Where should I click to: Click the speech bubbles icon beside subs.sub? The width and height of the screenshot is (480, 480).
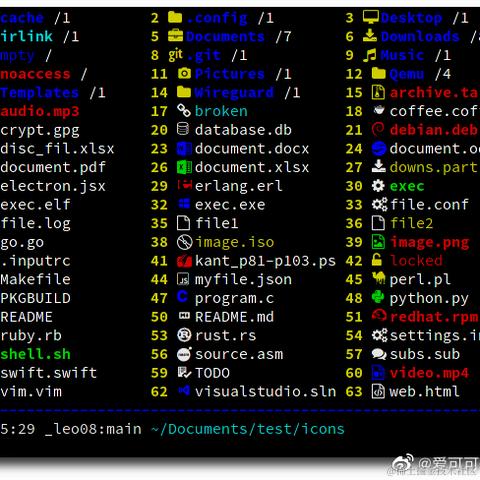(379, 354)
